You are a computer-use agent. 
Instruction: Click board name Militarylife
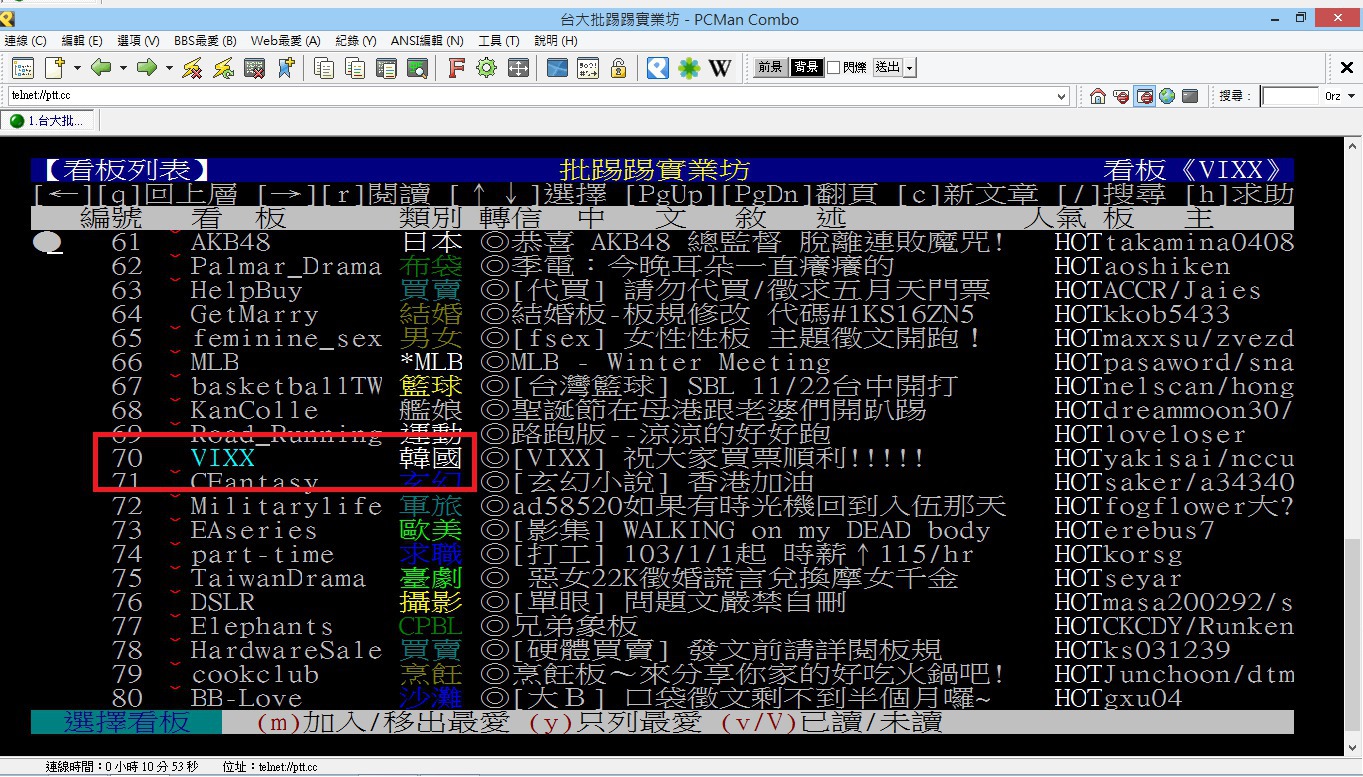(x=286, y=507)
